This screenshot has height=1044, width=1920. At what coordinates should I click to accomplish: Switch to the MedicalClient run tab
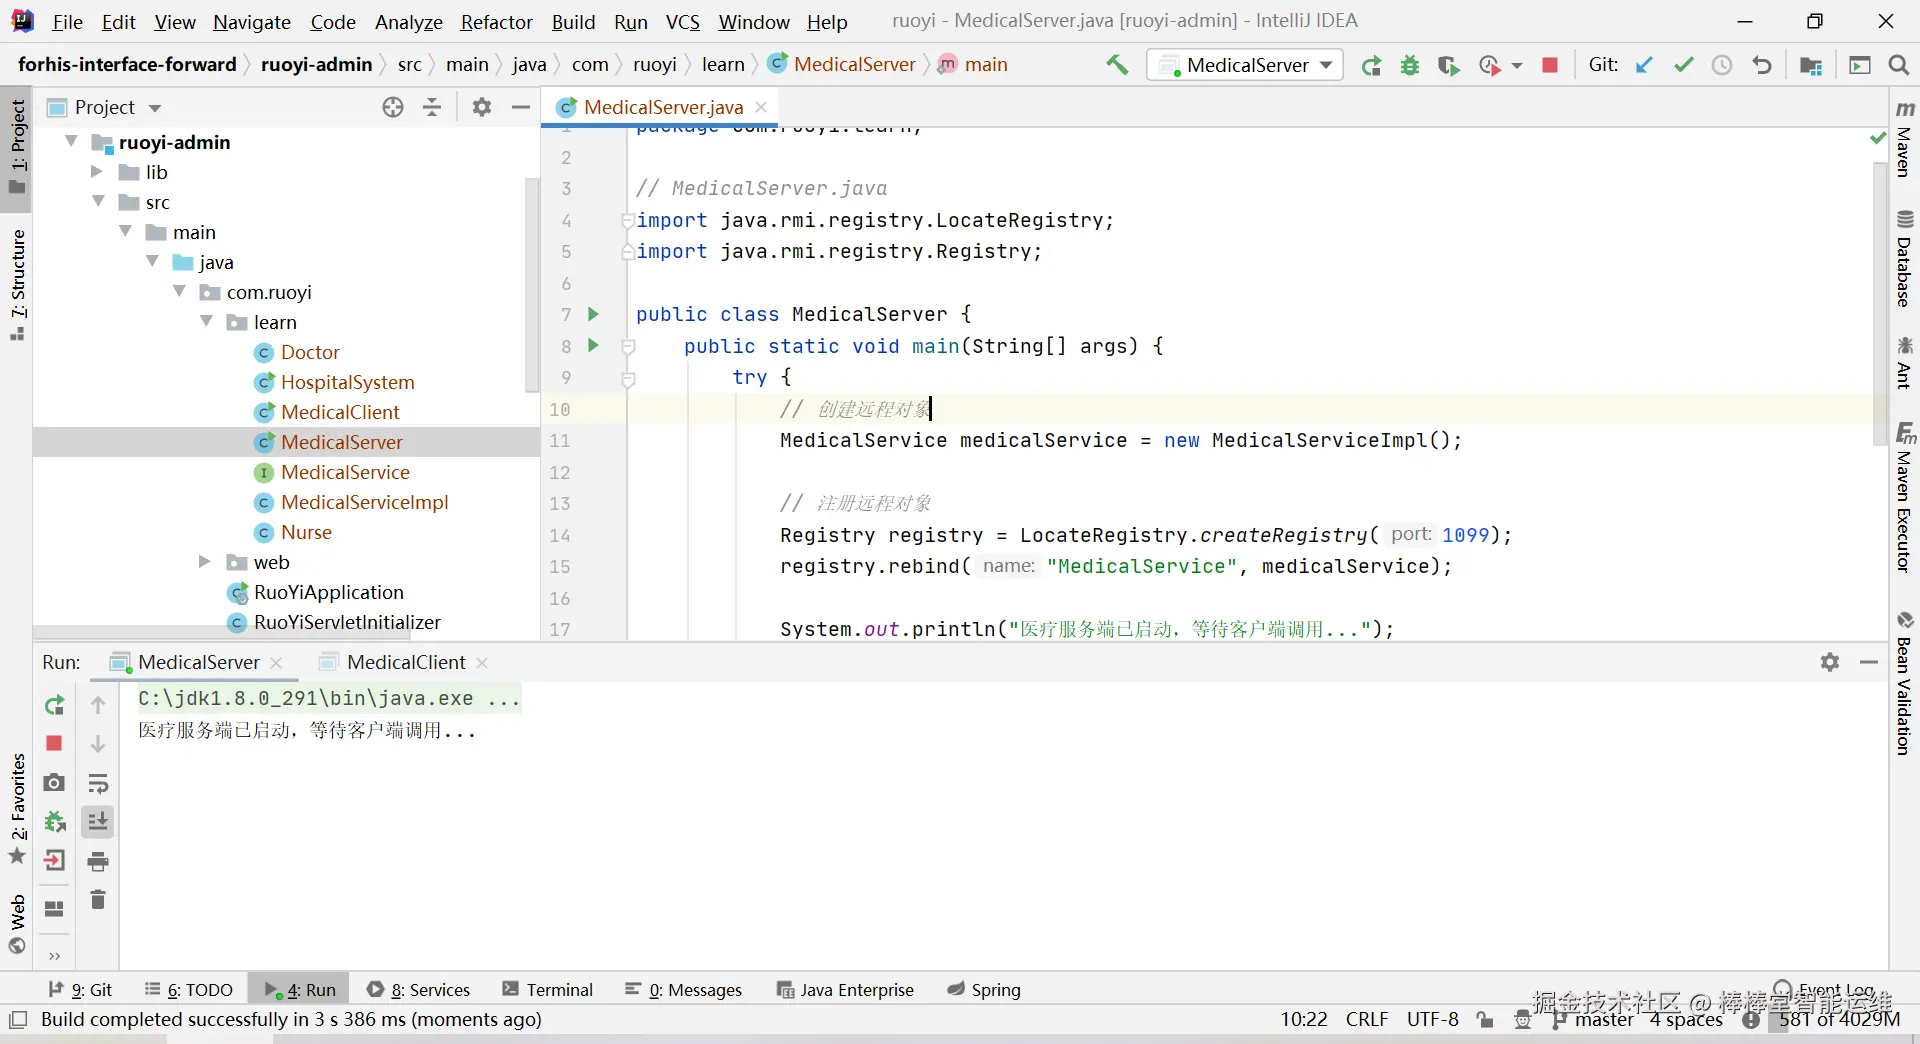point(405,662)
